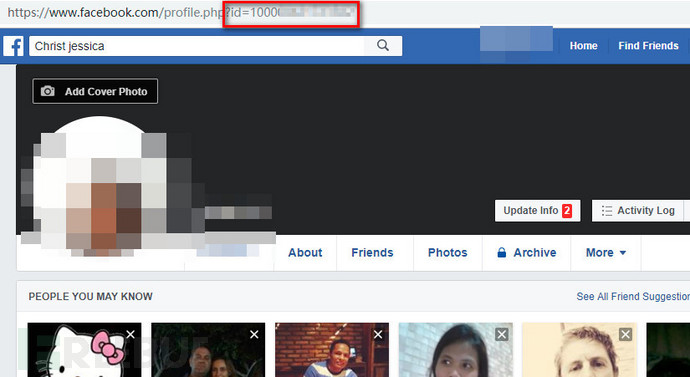Screen dimensions: 690x377
Task: Click the Update Info button
Action: [x=537, y=211]
